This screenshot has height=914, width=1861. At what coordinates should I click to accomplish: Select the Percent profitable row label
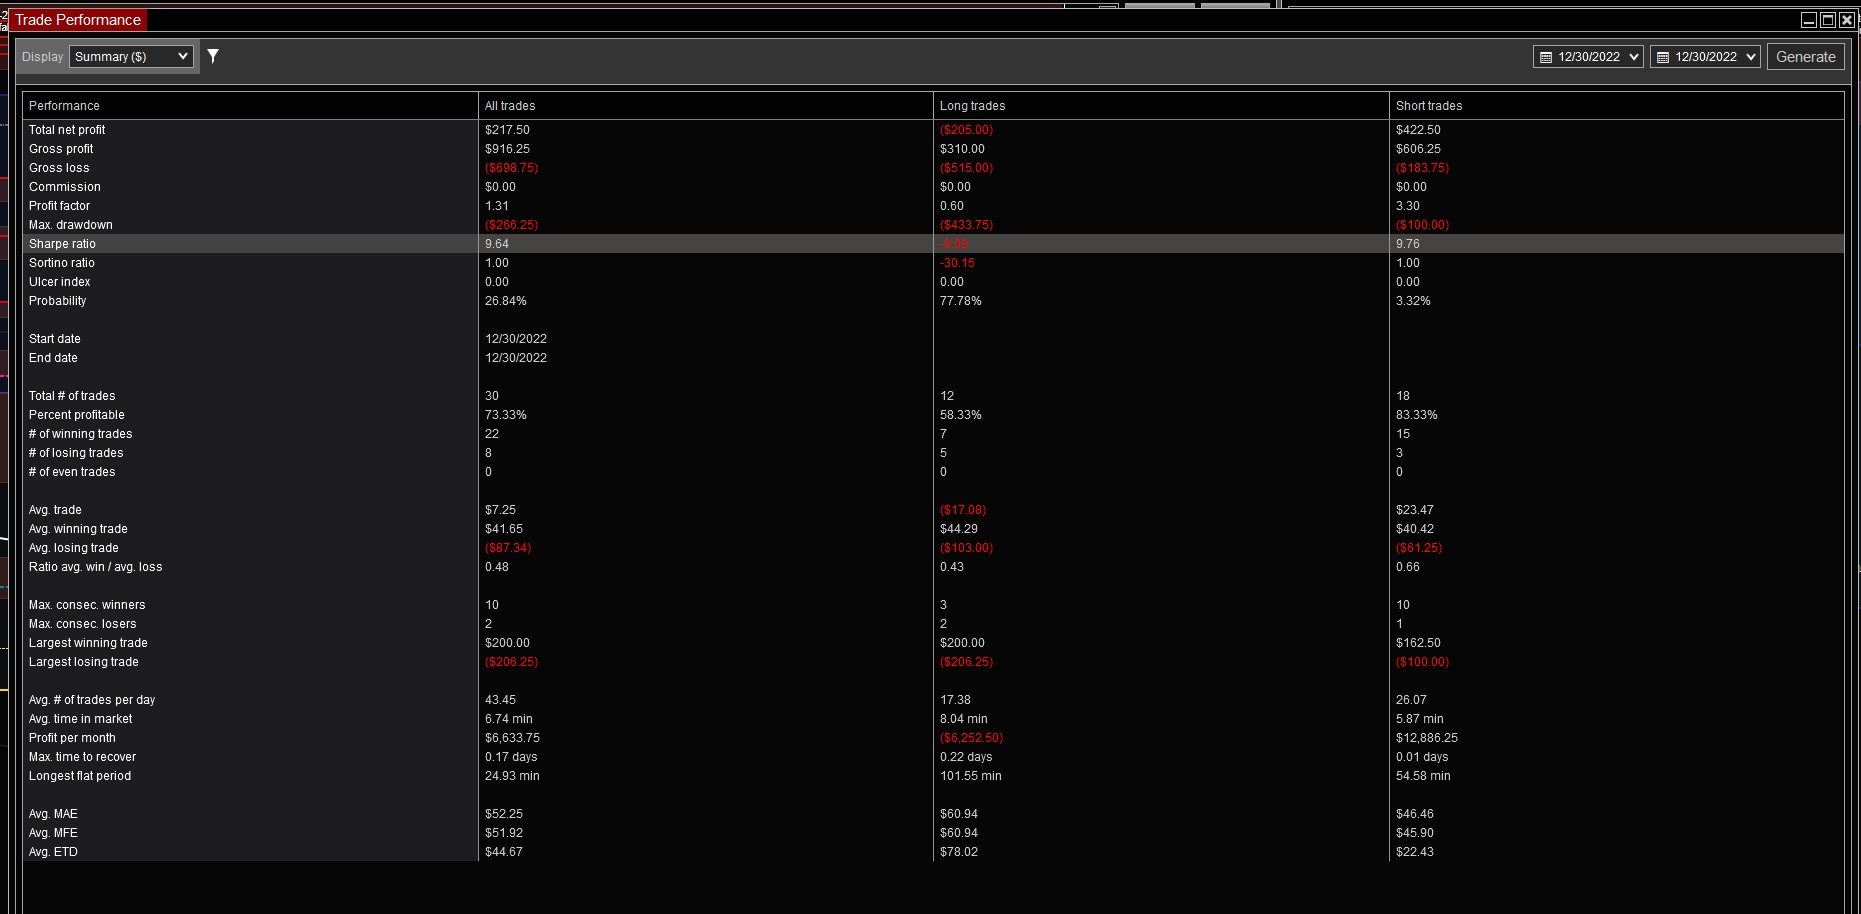77,415
